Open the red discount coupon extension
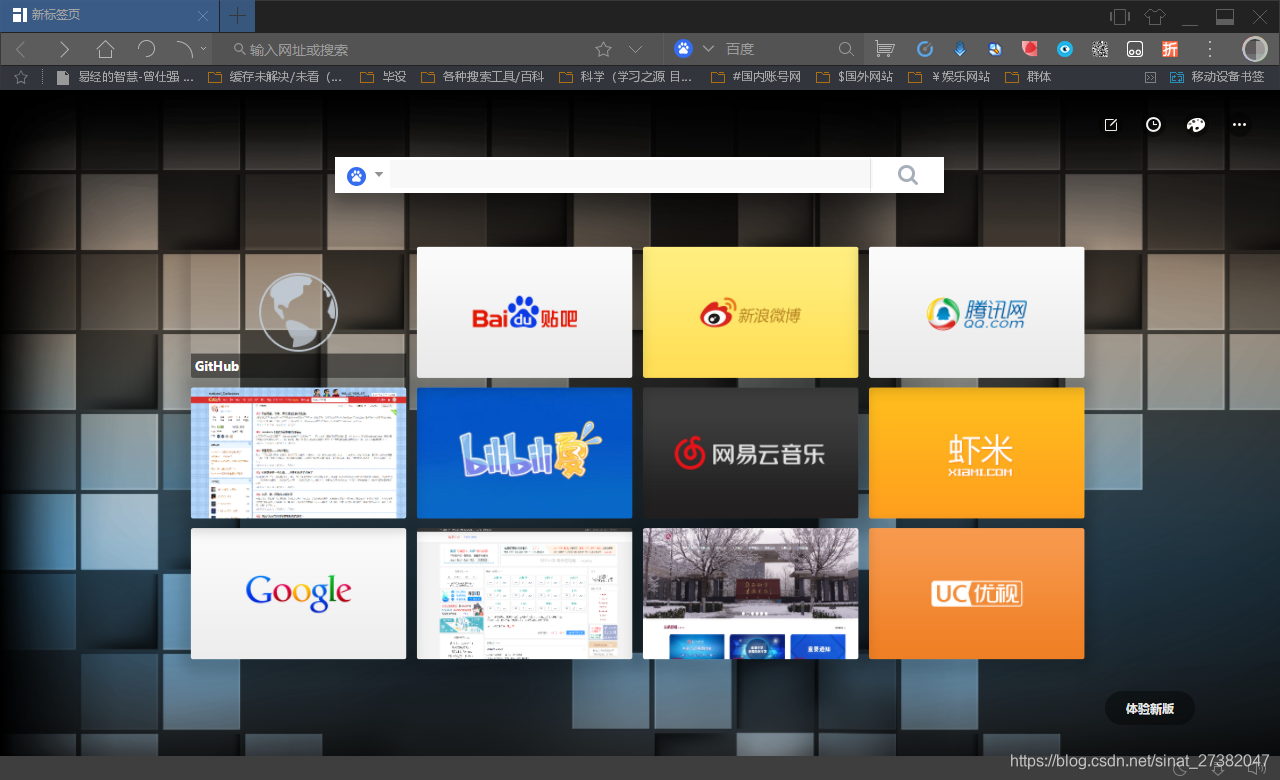The height and width of the screenshot is (780, 1280). pyautogui.click(x=1170, y=49)
